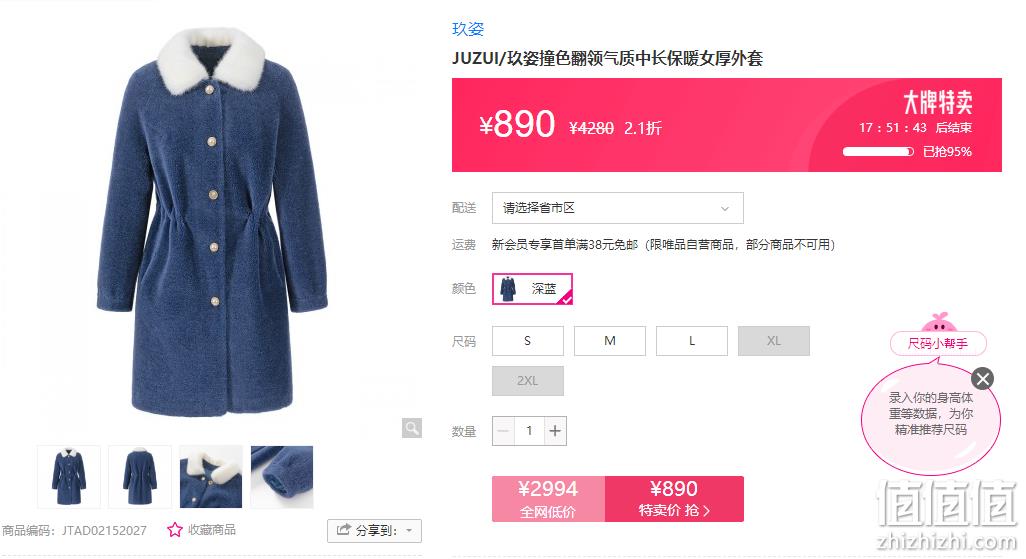Click the 玖姿 brand link
The height and width of the screenshot is (559, 1026).
[x=468, y=29]
